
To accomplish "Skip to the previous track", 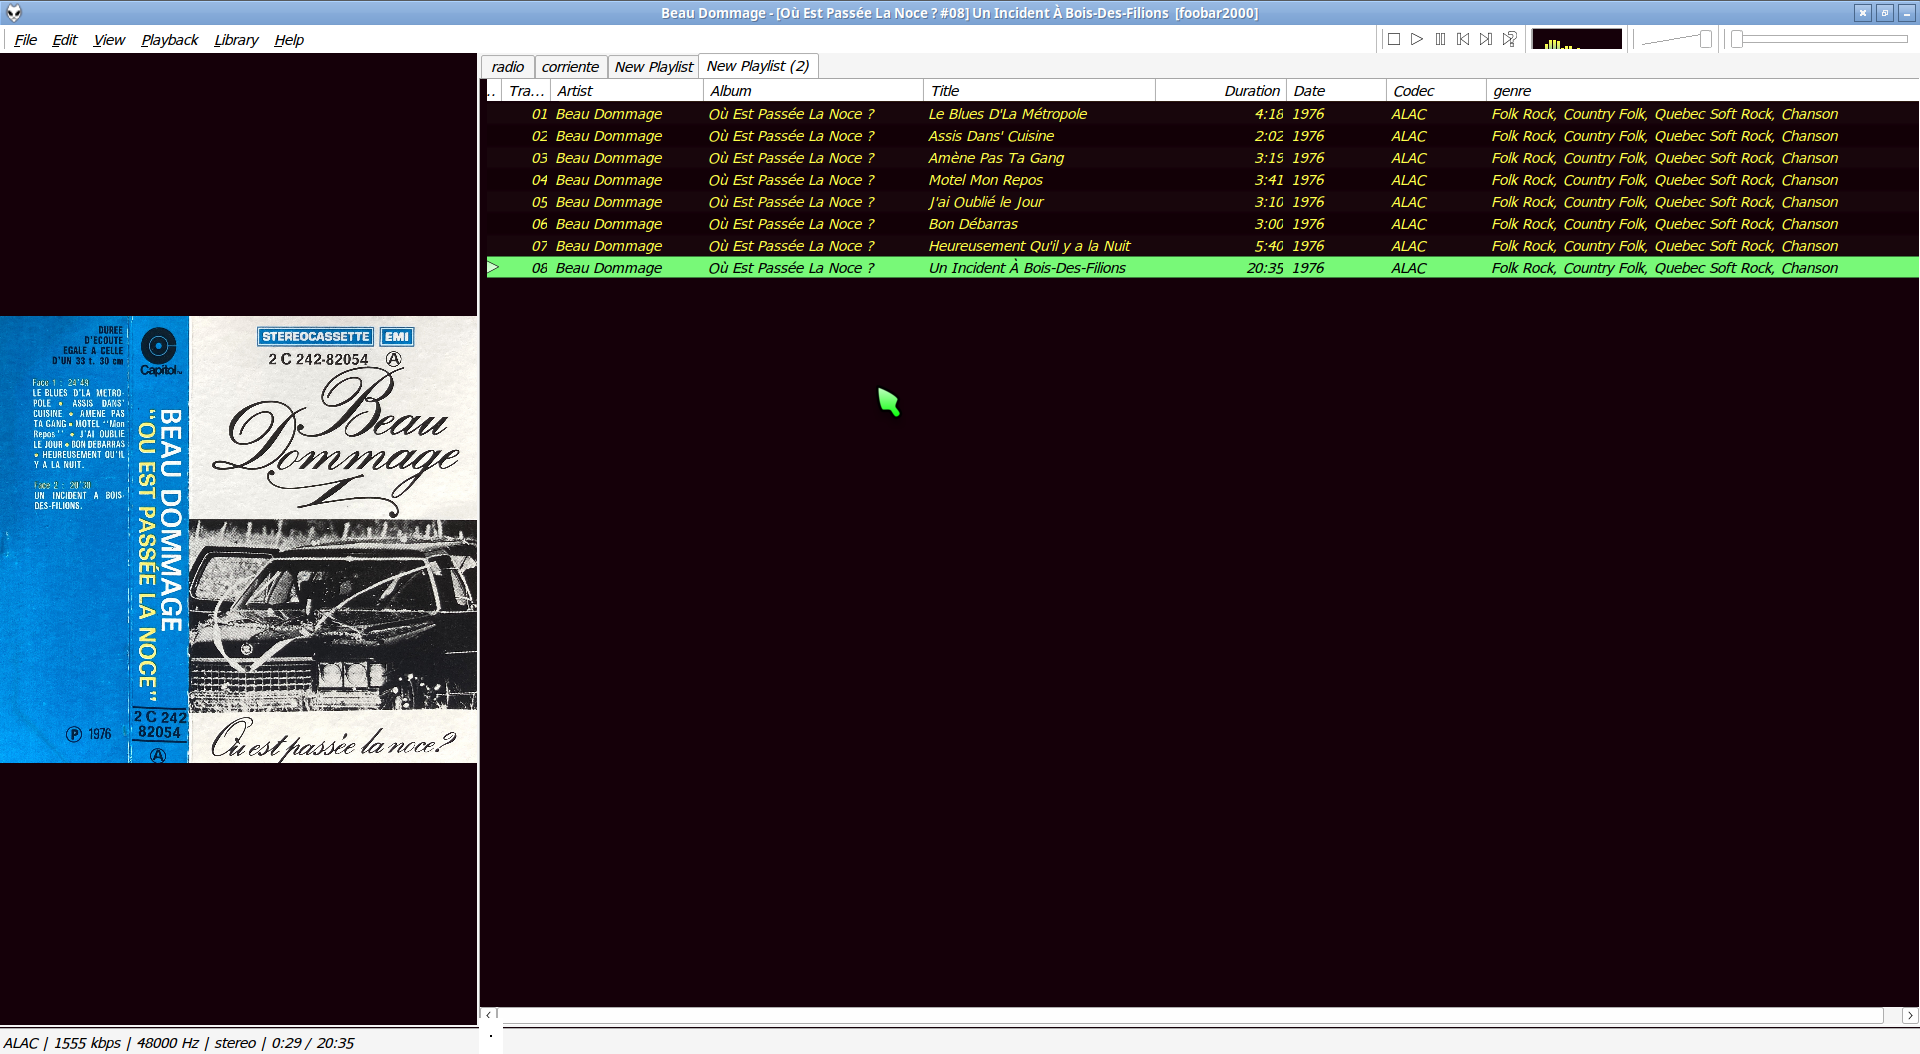I will (1463, 39).
